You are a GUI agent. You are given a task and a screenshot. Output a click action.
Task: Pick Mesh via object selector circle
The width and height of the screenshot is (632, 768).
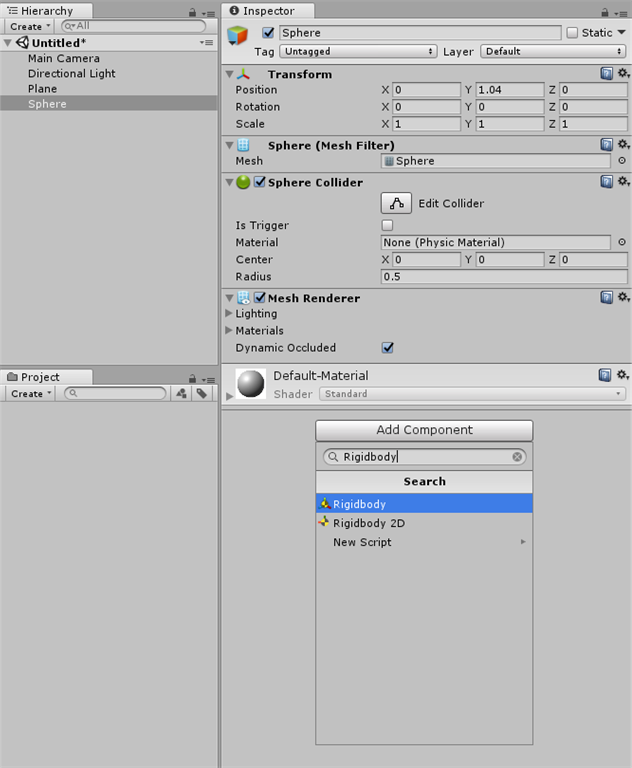pos(622,161)
